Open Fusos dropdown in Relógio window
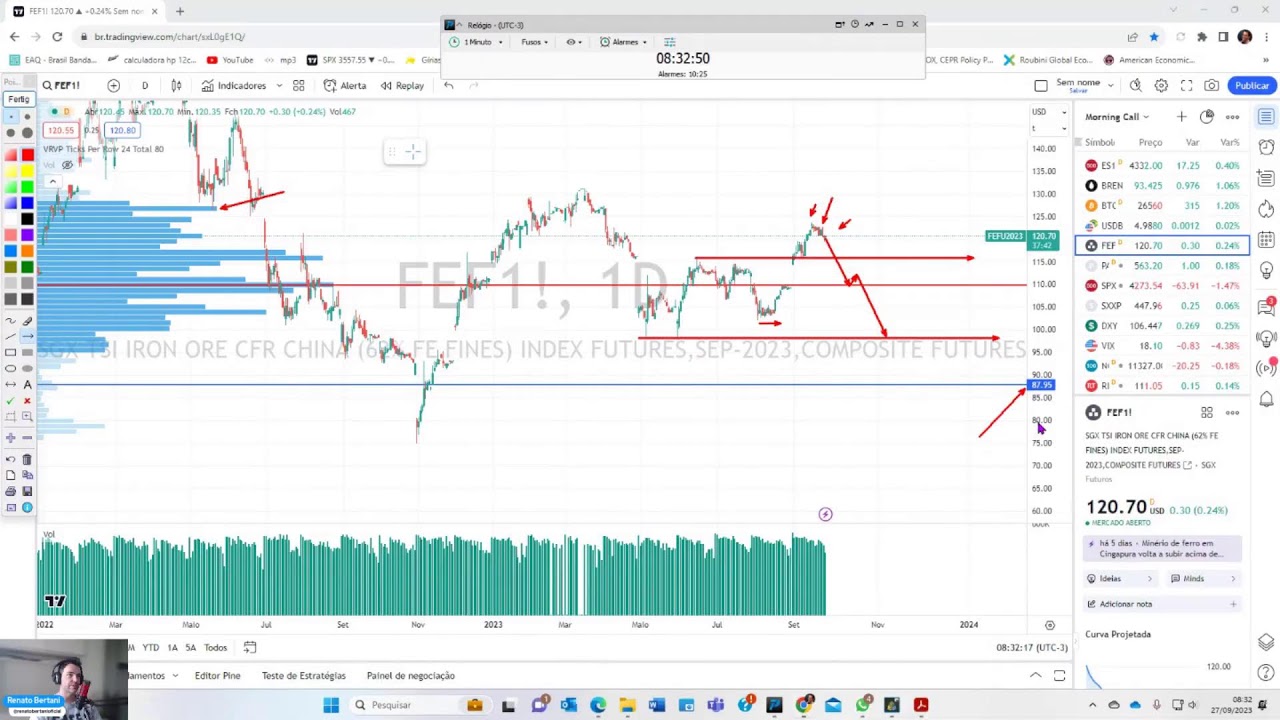 click(534, 42)
